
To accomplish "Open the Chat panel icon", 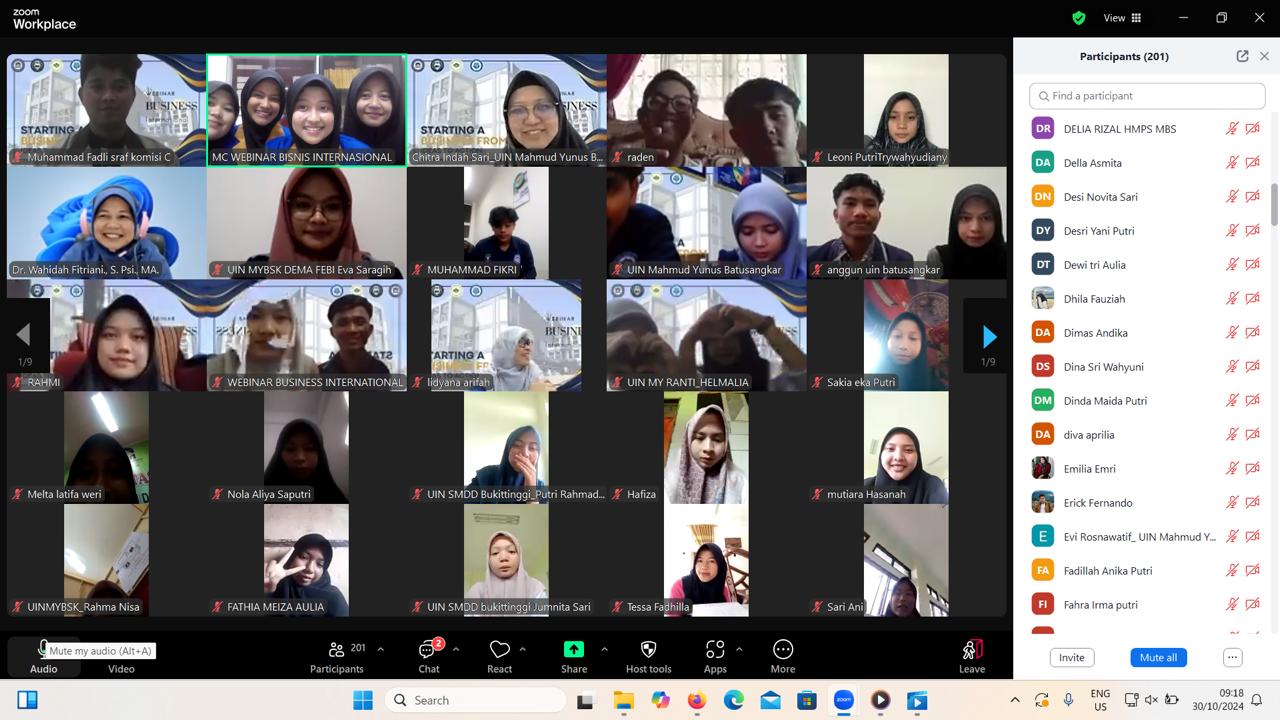I will pos(428,651).
